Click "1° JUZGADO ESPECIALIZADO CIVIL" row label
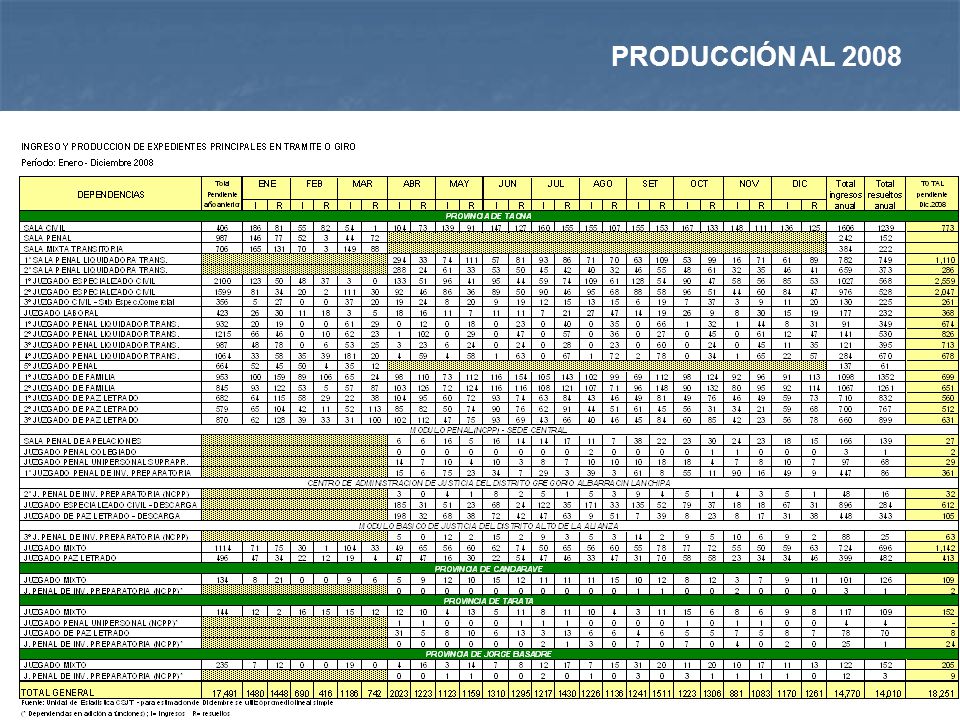The width and height of the screenshot is (960, 720). (x=89, y=281)
